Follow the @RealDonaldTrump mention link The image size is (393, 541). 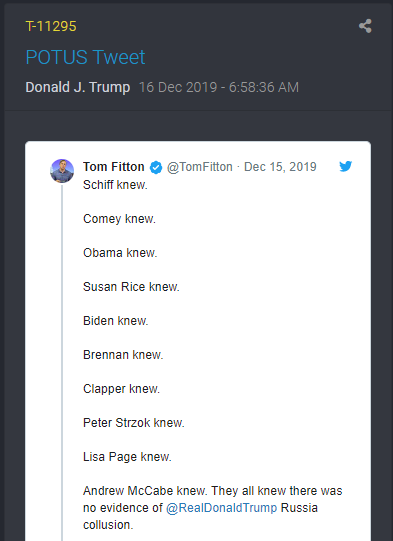pyautogui.click(x=222, y=508)
